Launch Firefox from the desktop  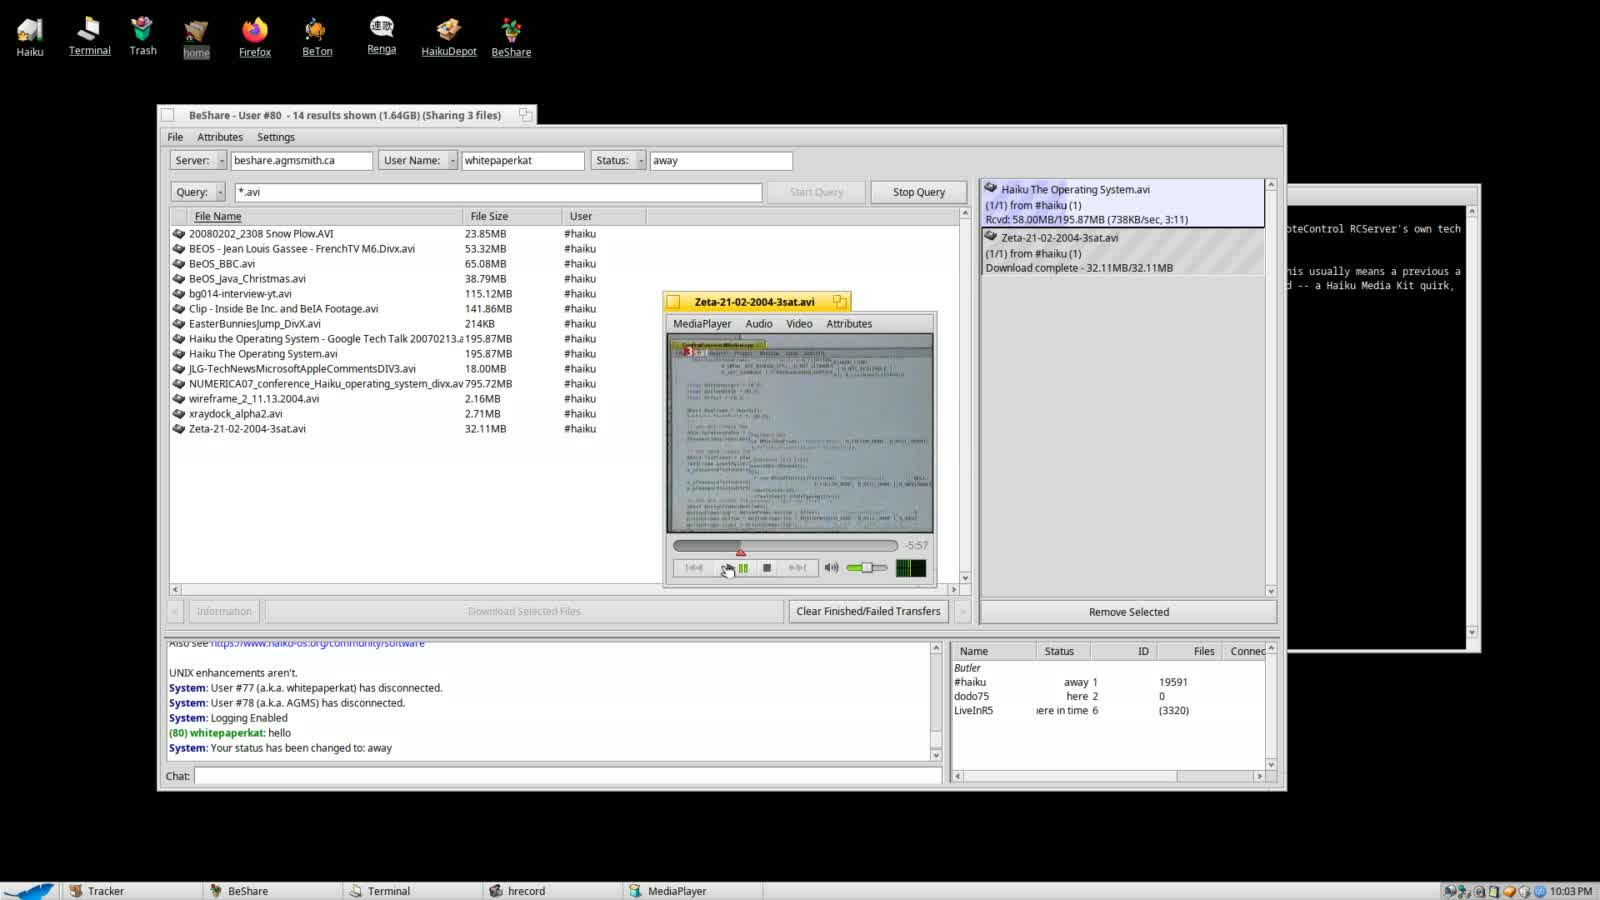pos(255,30)
